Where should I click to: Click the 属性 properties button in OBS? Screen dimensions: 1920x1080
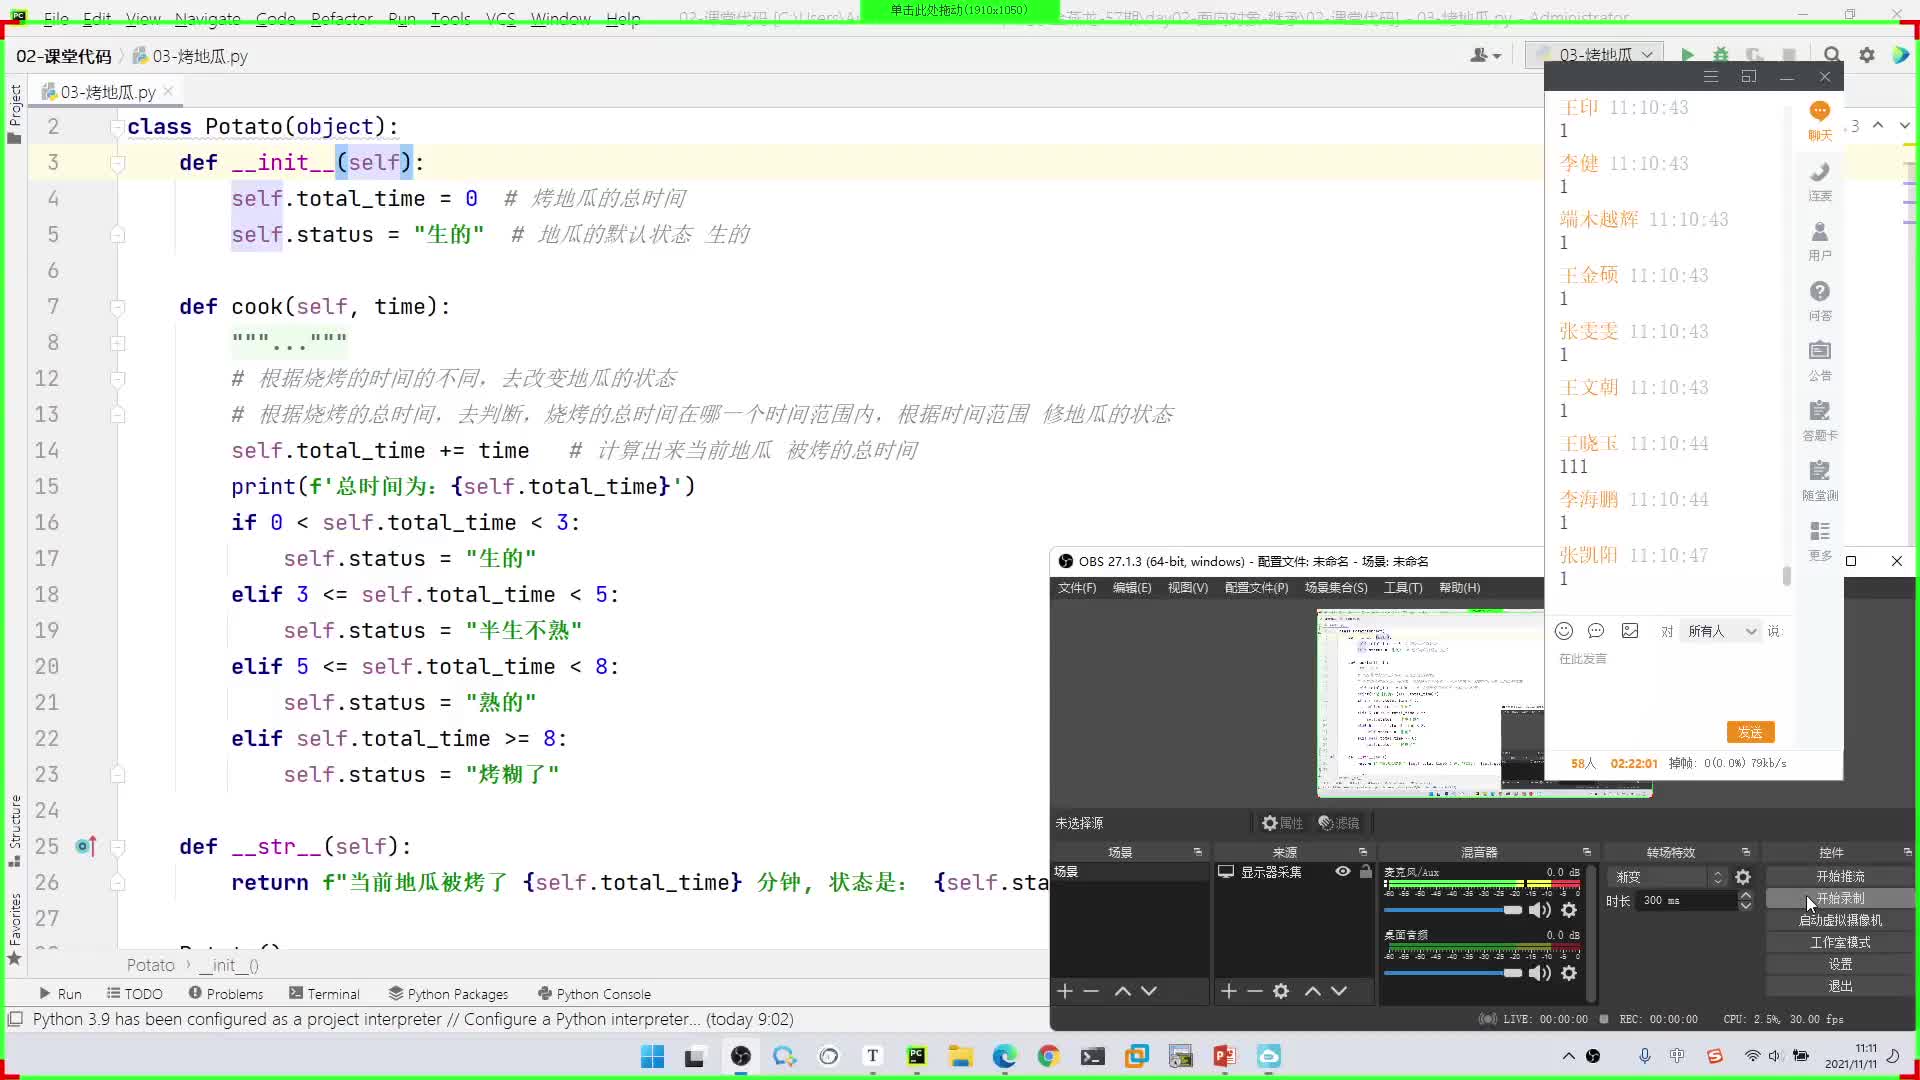(1282, 823)
